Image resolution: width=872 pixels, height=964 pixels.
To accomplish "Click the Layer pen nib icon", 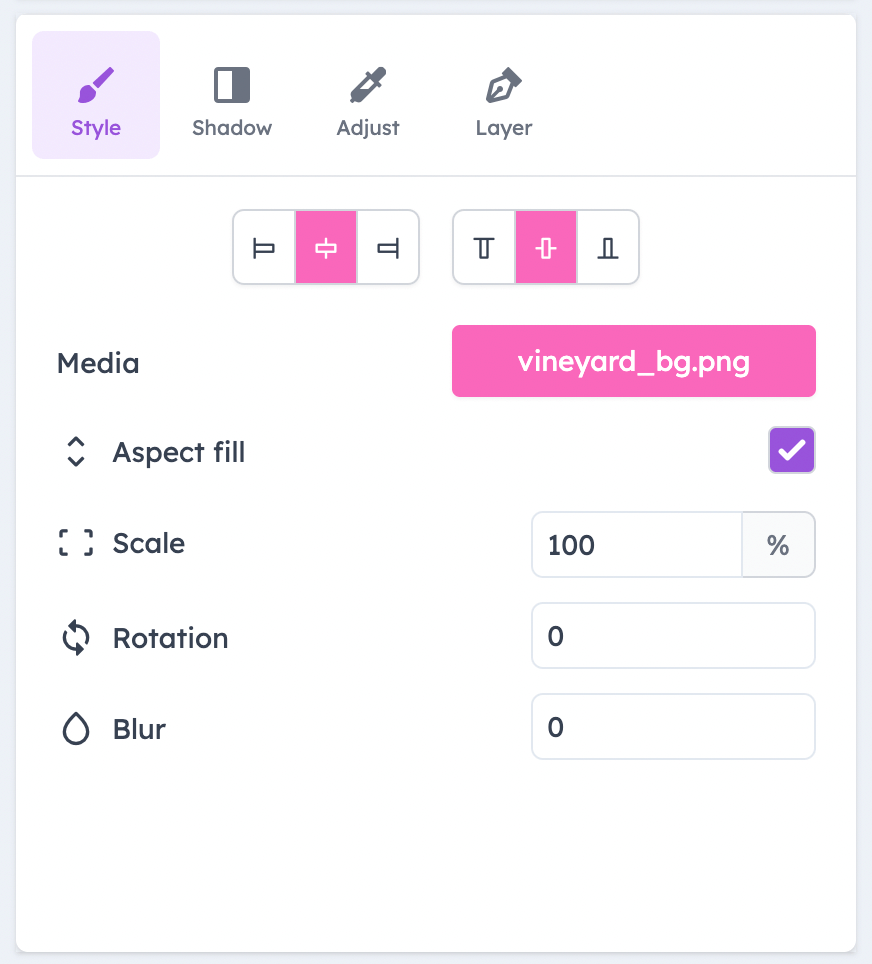I will pos(504,85).
